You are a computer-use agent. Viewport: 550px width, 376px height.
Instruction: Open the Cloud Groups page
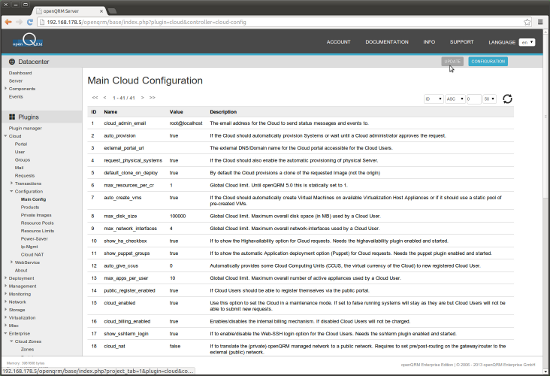(22, 160)
